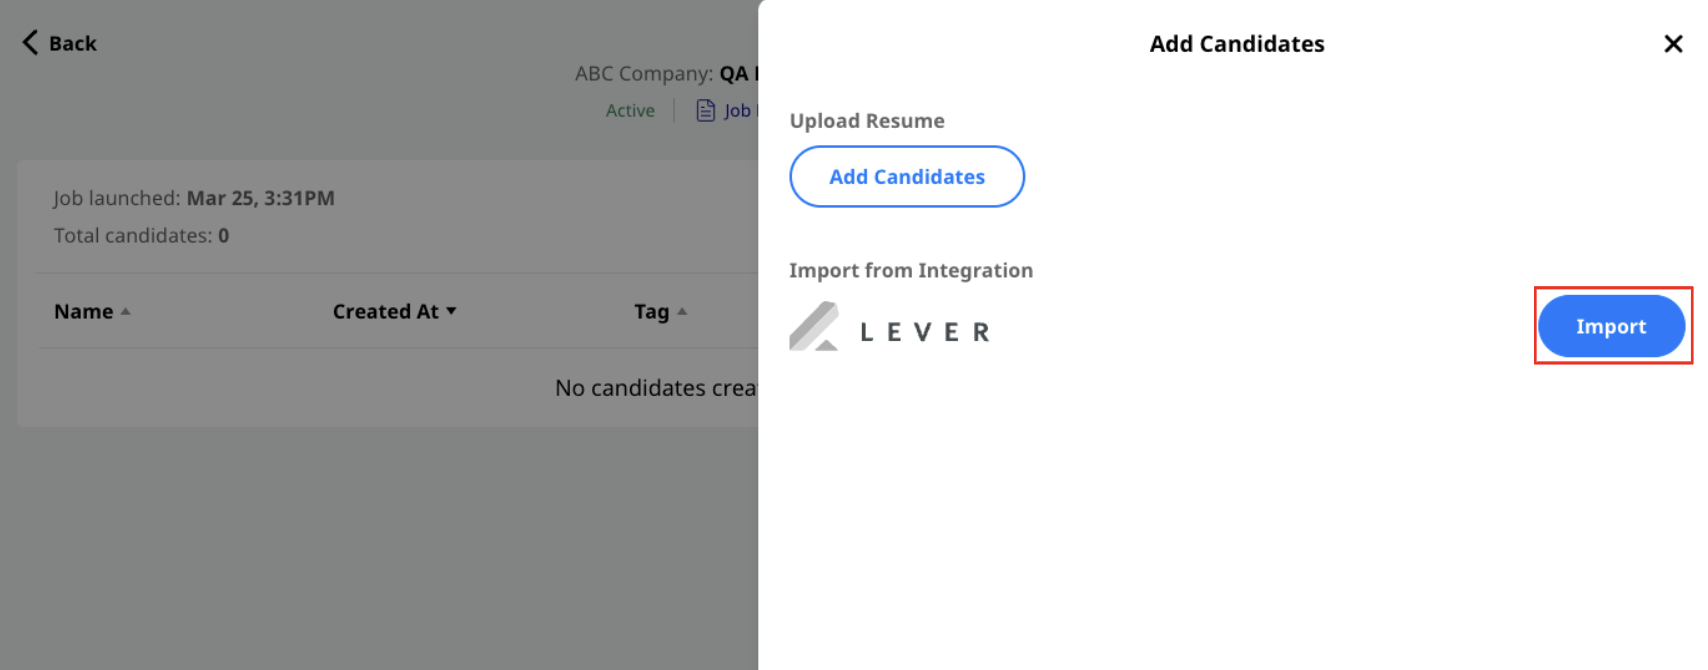Click the Add Candidates upload button
This screenshot has height=670, width=1708.
[907, 177]
